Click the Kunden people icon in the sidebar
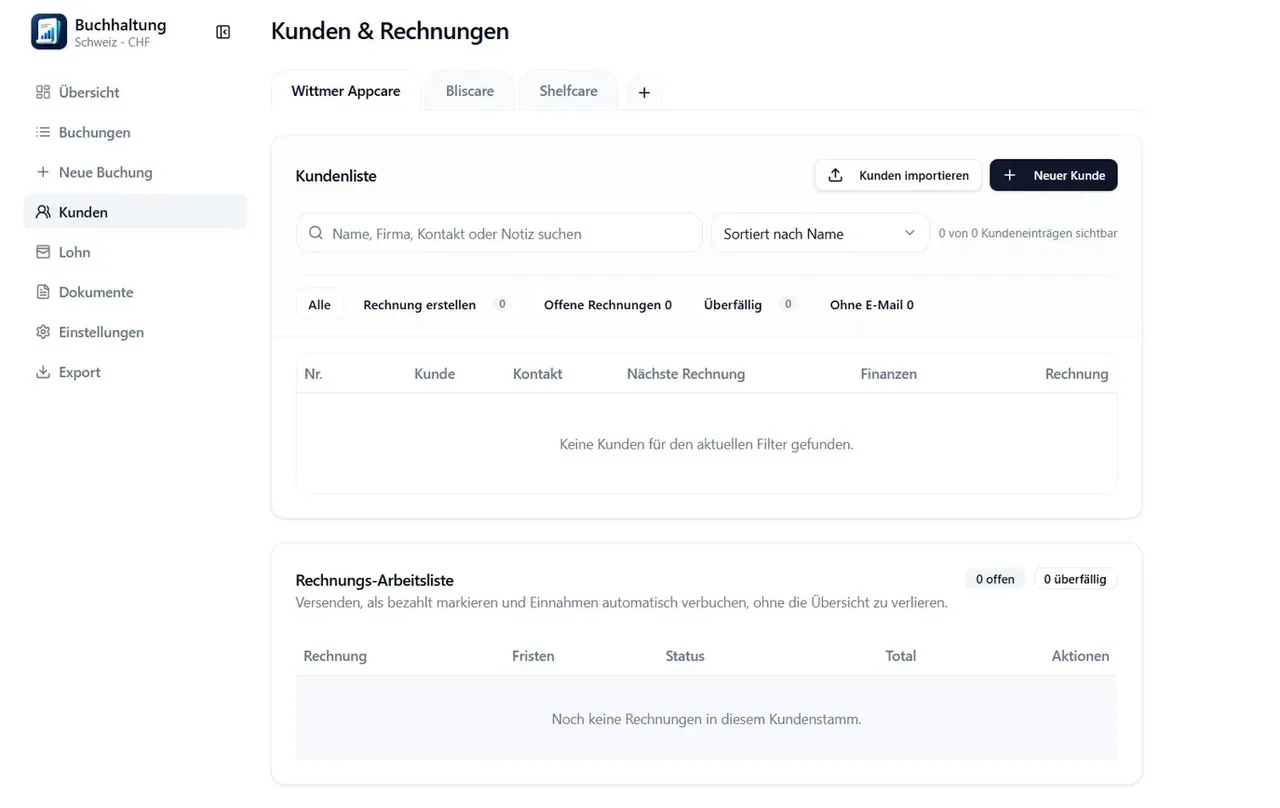 pos(43,212)
